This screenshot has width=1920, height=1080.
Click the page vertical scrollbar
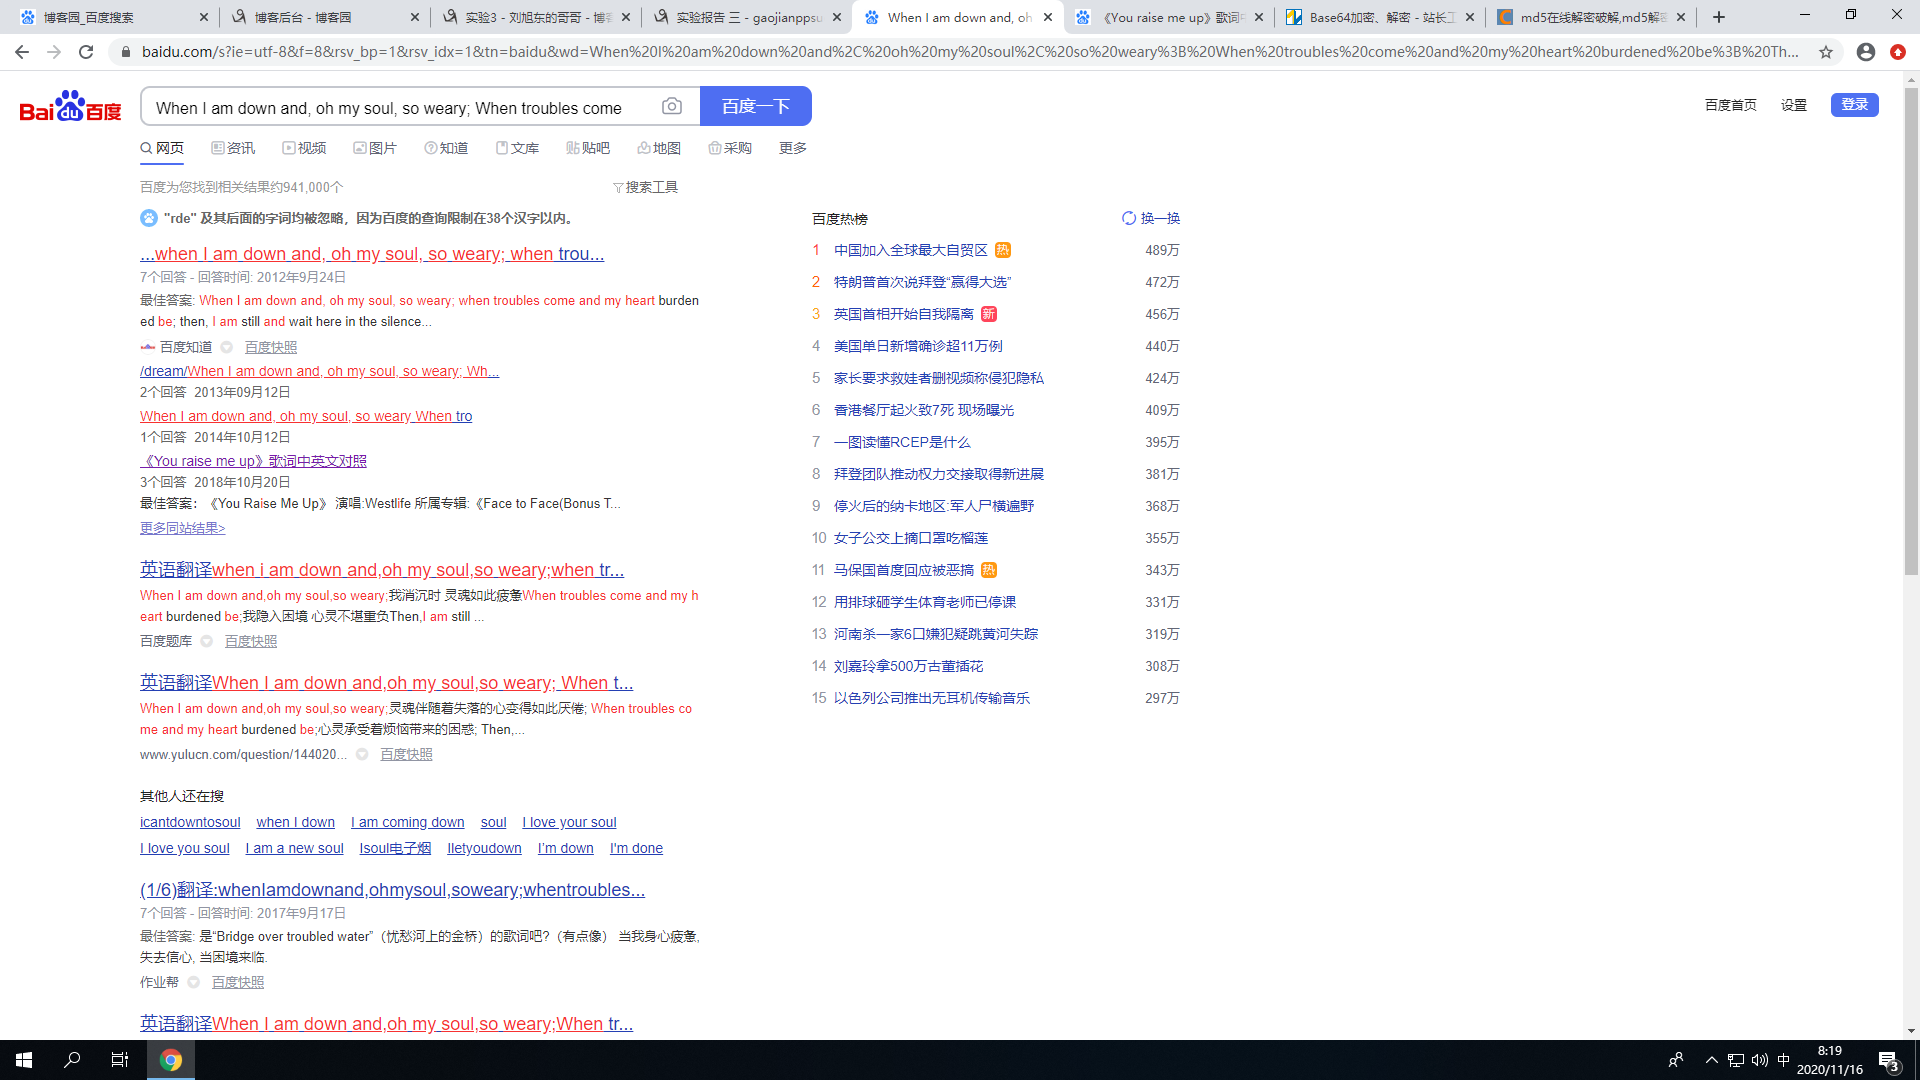1911,330
